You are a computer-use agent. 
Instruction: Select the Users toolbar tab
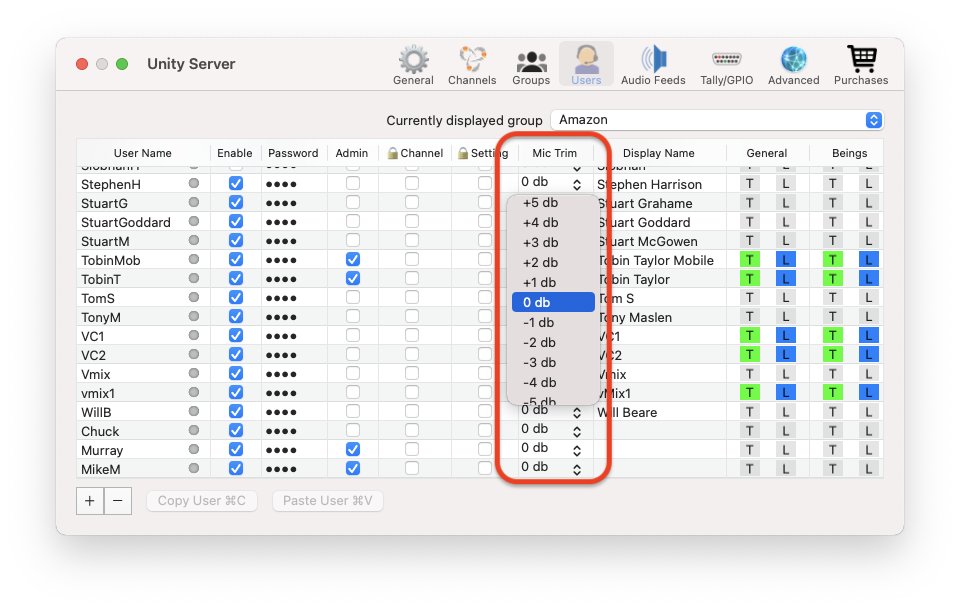click(x=586, y=65)
